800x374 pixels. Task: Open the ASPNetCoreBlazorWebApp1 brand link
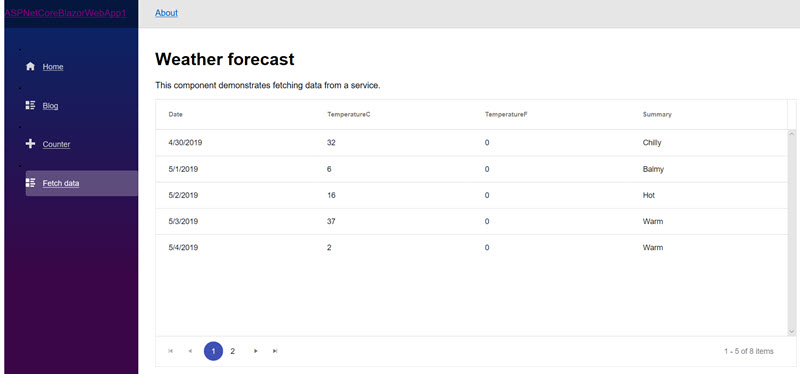[65, 13]
